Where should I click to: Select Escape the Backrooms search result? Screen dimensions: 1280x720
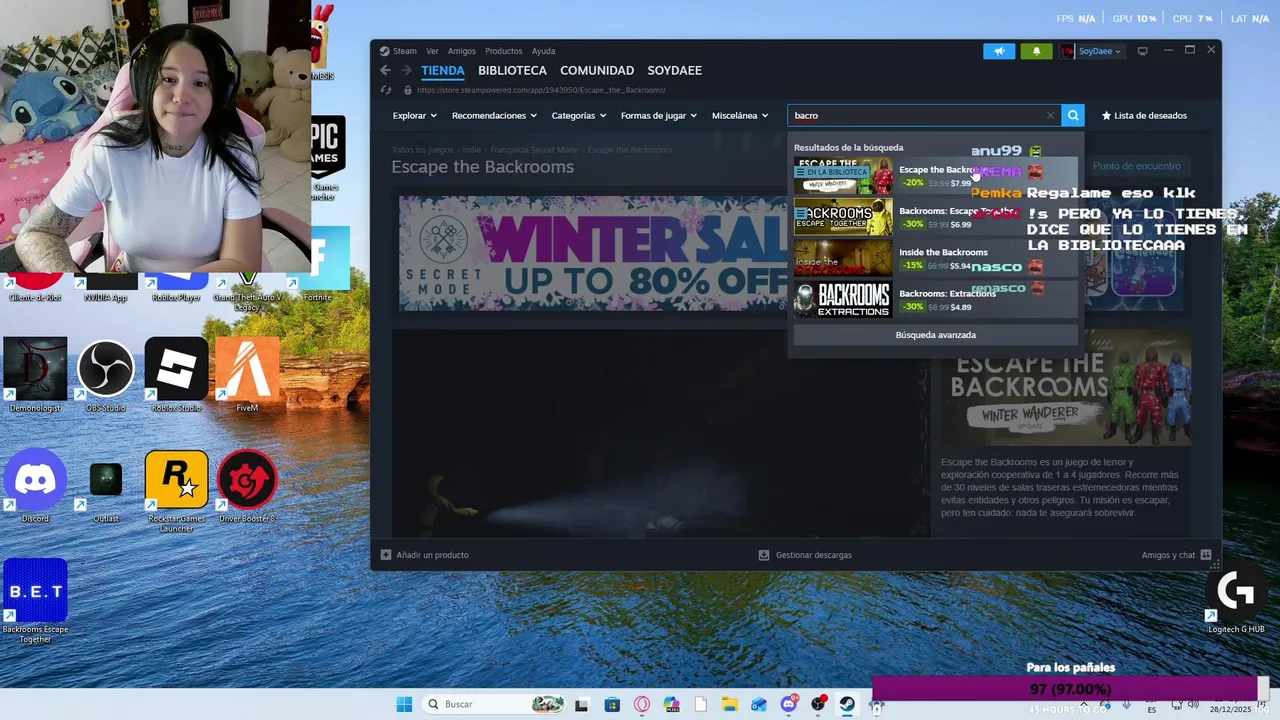click(x=936, y=176)
